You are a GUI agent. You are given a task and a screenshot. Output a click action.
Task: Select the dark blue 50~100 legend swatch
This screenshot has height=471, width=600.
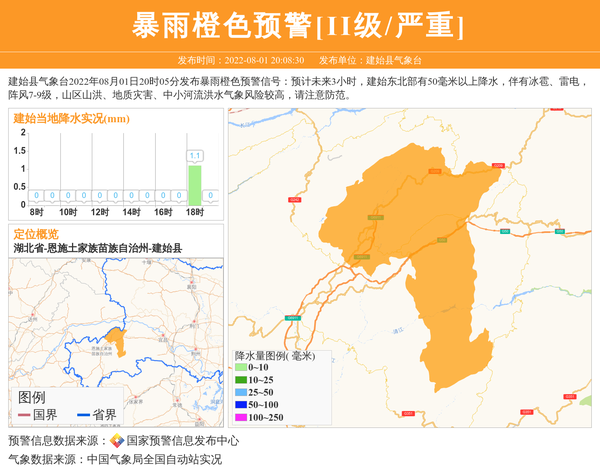(241, 404)
